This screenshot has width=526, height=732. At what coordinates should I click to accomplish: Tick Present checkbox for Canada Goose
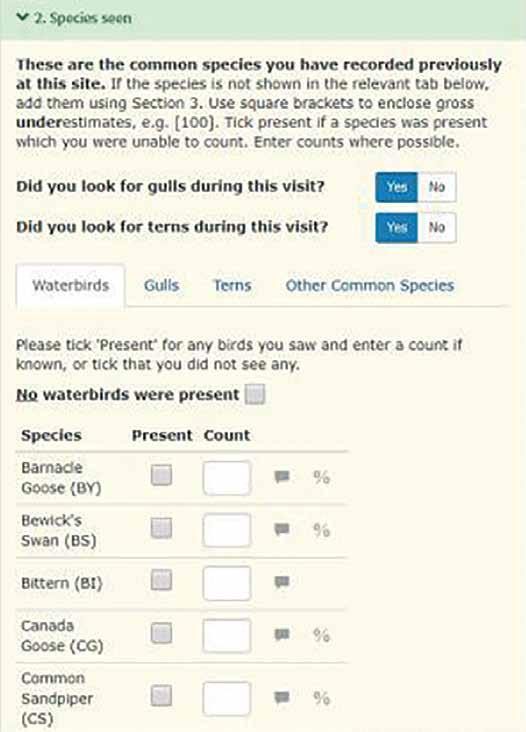(x=161, y=633)
